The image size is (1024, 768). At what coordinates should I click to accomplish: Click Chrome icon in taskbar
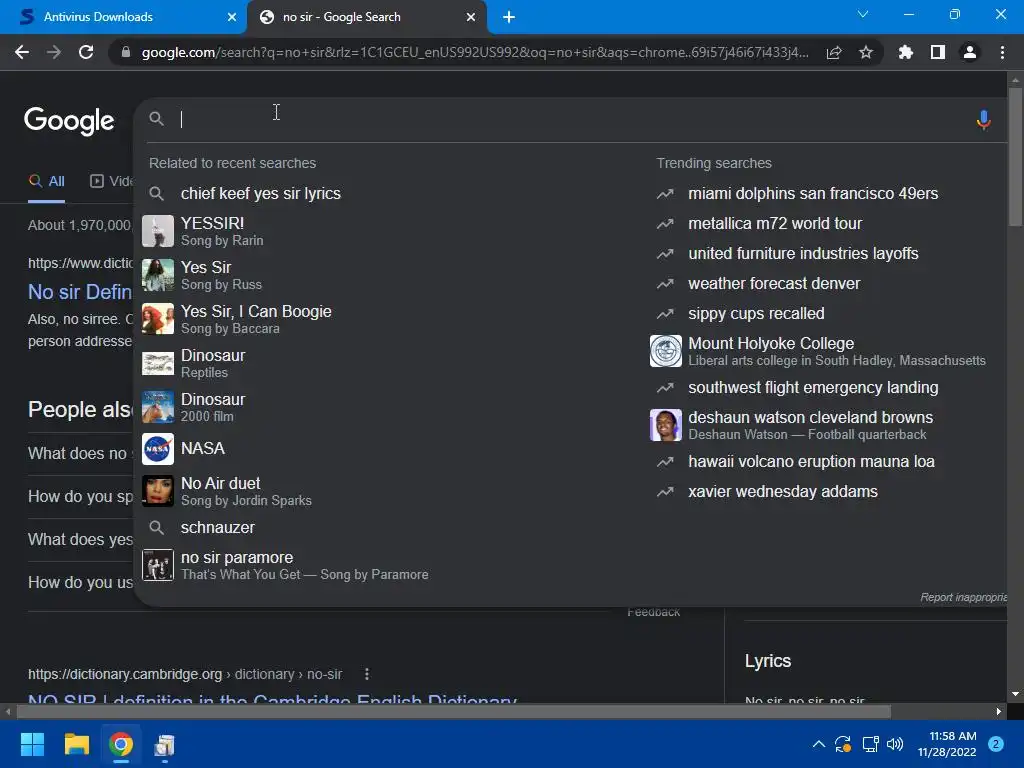[x=121, y=744]
